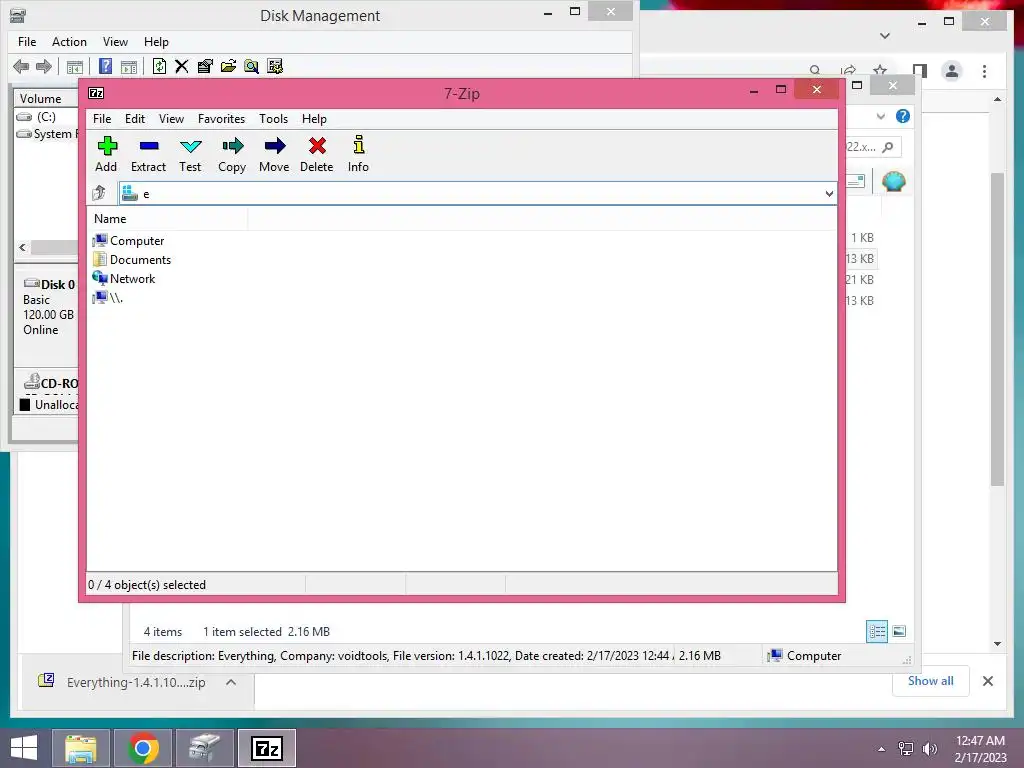Select Computer in 7-Zip file list
Screen dimensions: 1024x768
click(x=136, y=241)
